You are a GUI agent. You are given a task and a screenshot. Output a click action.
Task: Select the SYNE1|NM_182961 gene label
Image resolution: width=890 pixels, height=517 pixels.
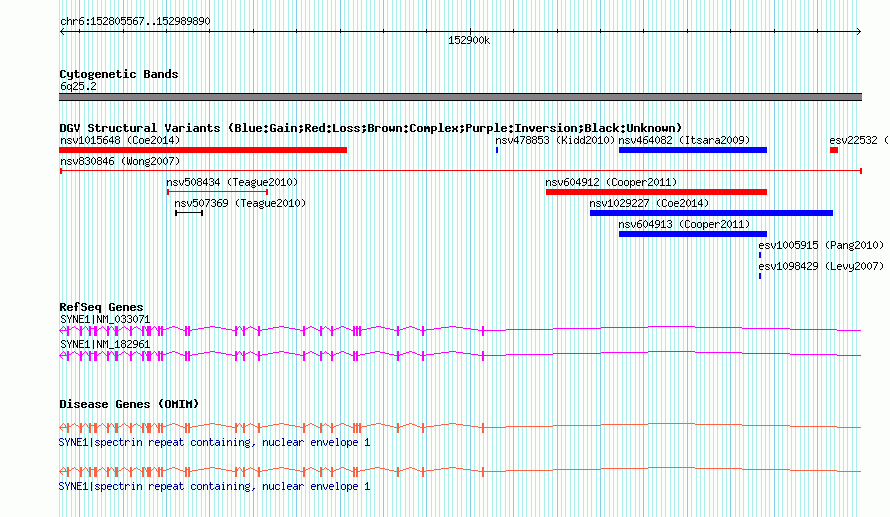(x=105, y=344)
